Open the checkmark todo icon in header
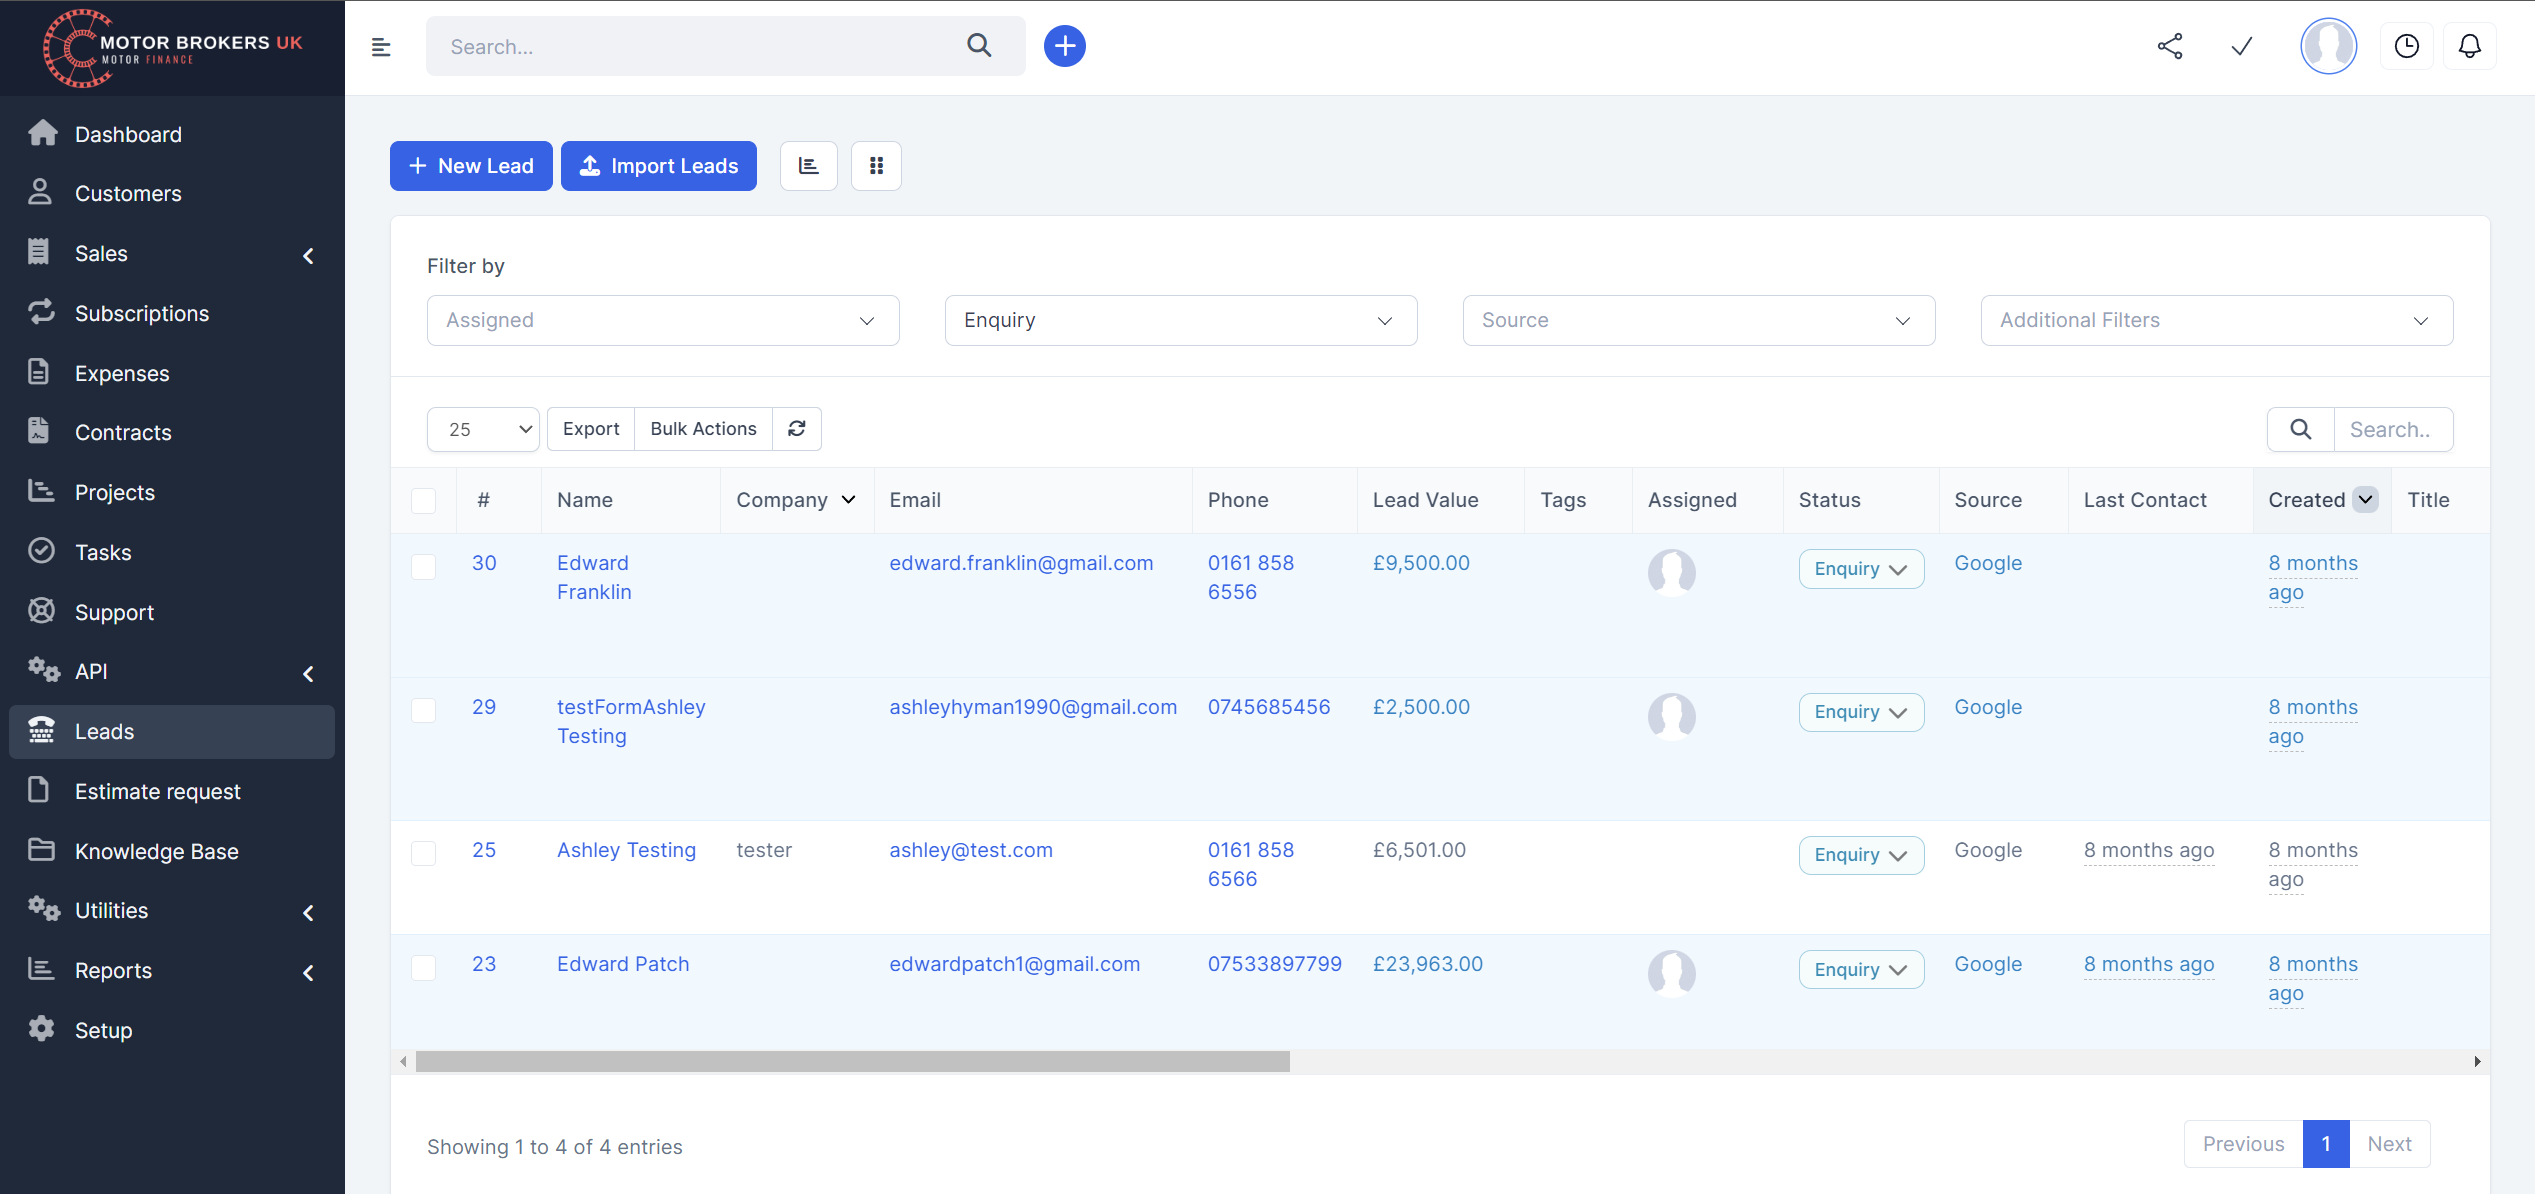 click(2242, 46)
